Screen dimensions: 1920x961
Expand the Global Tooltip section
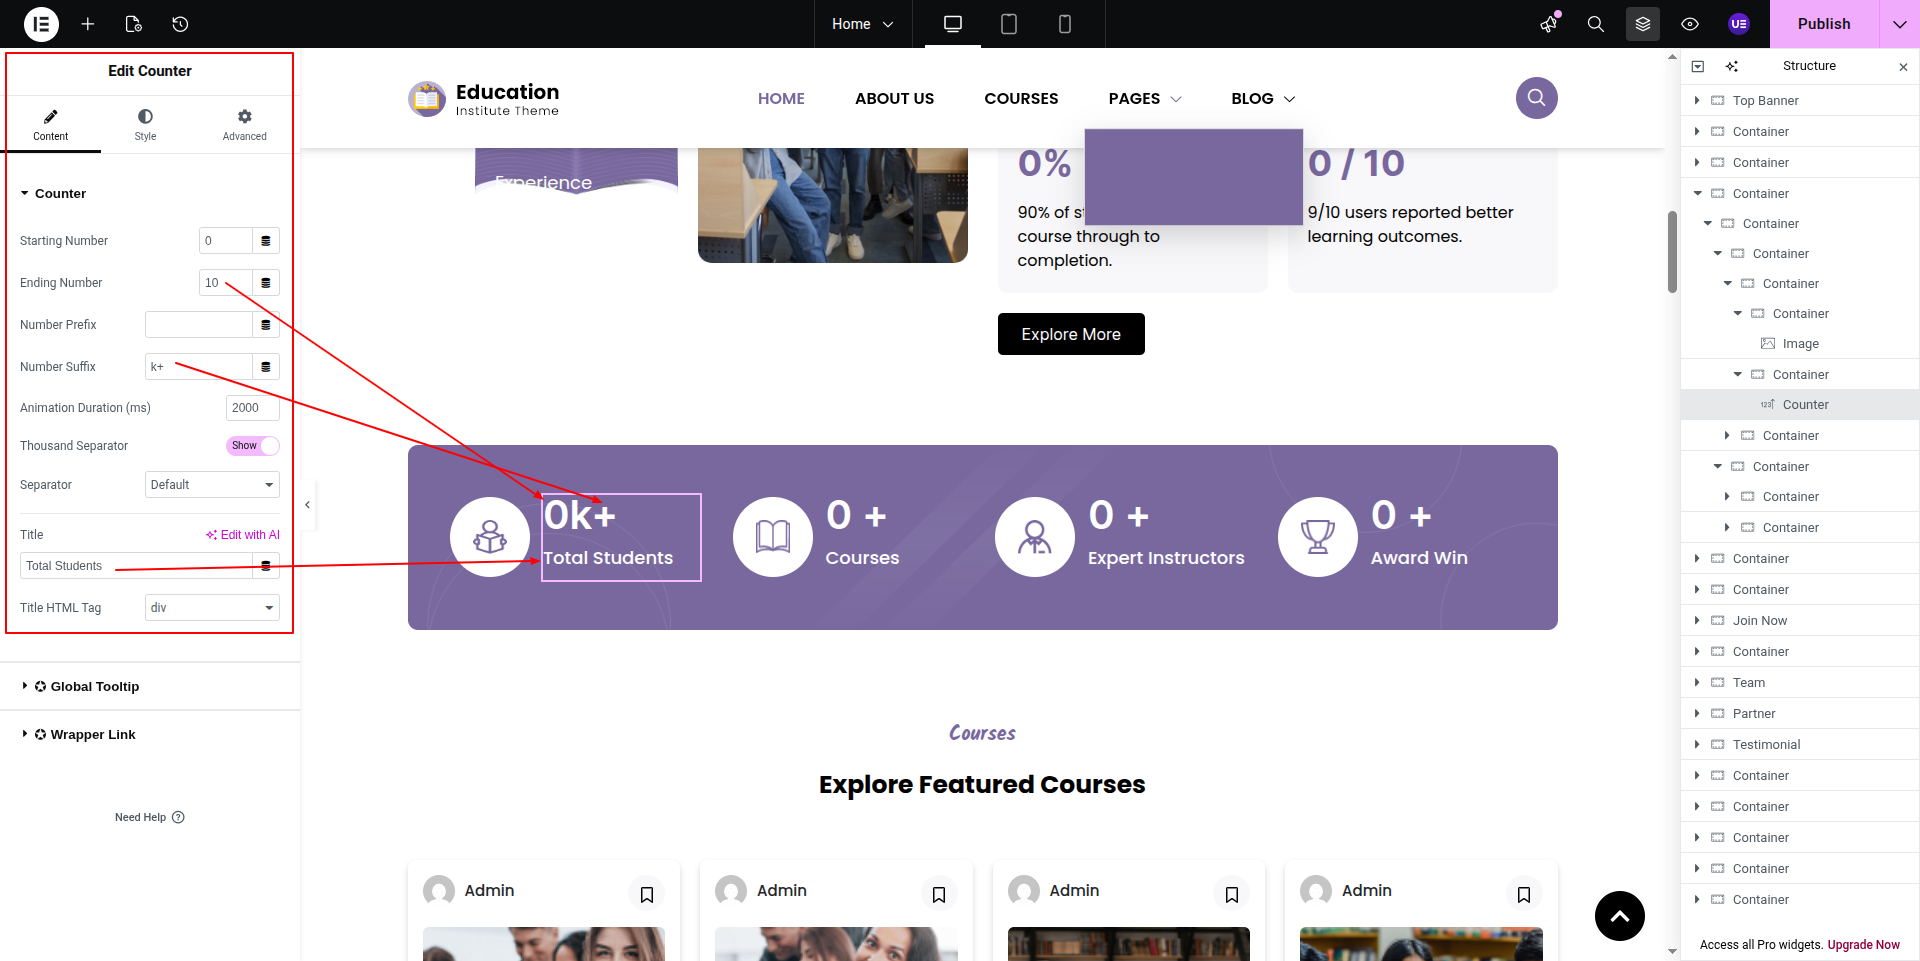tap(95, 687)
